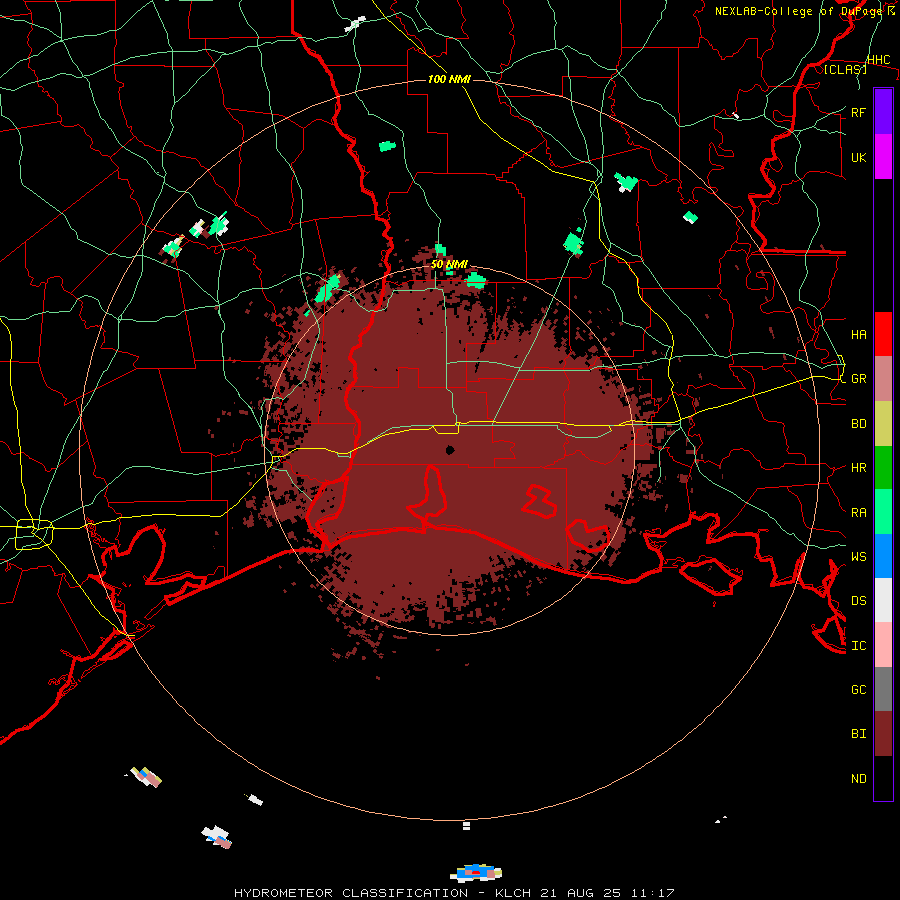Click the NEXLAB-College of DuPage header text
Image resolution: width=900 pixels, height=900 pixels.
[x=798, y=11]
